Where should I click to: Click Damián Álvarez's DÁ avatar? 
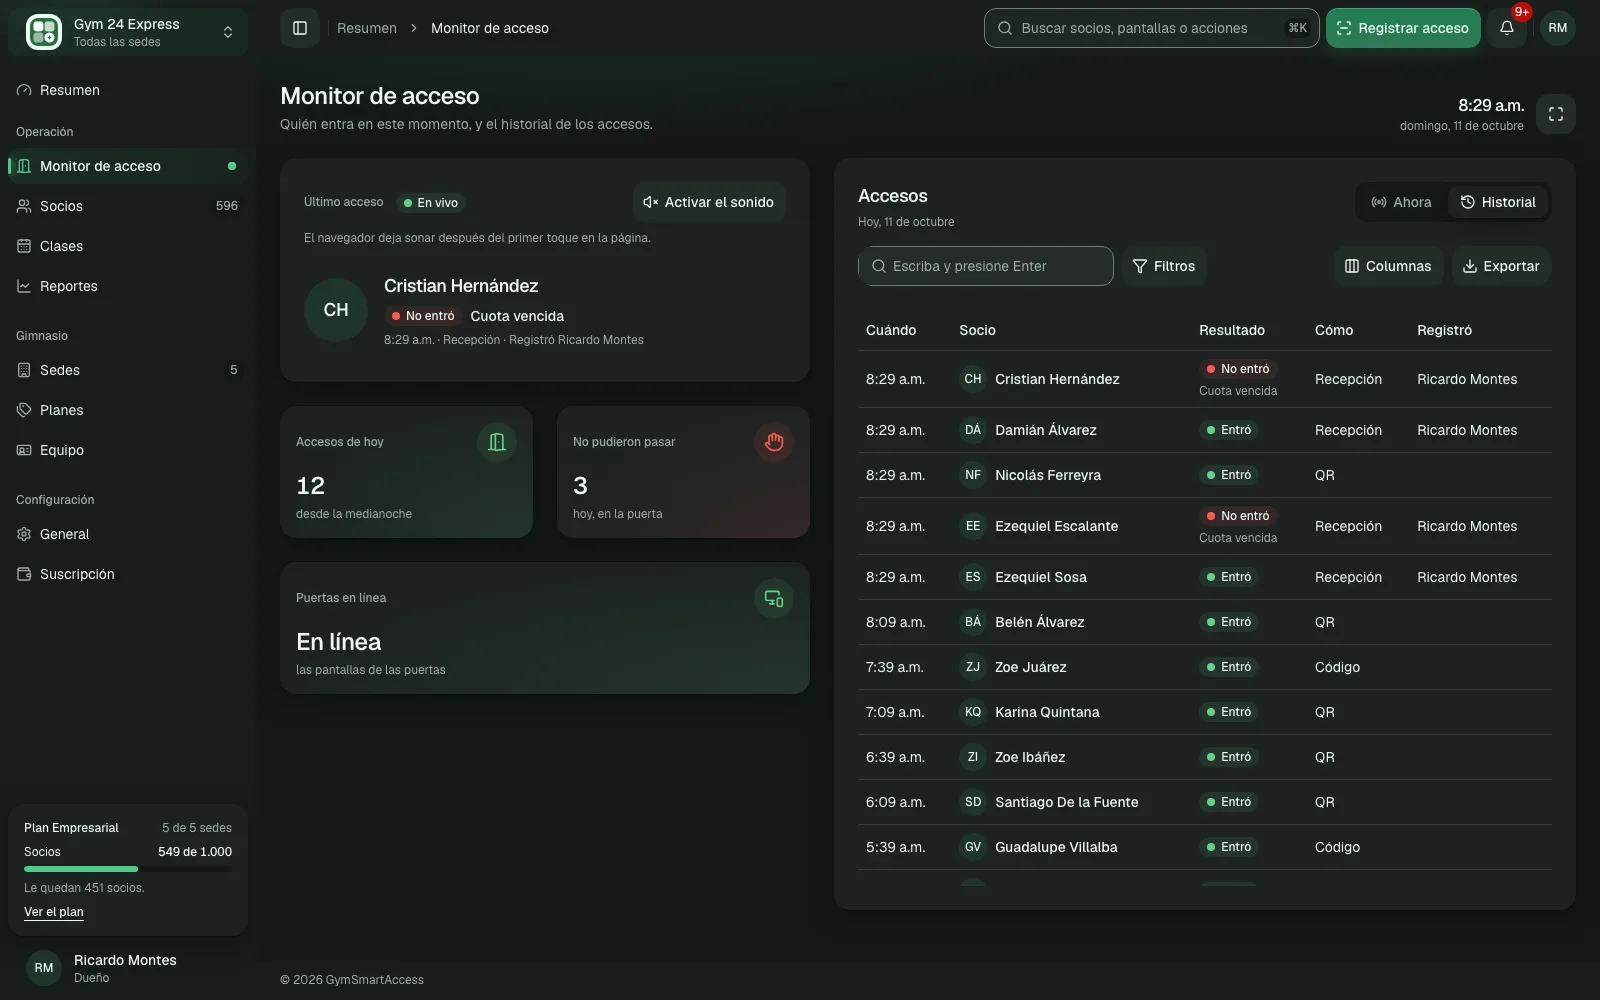pos(973,430)
